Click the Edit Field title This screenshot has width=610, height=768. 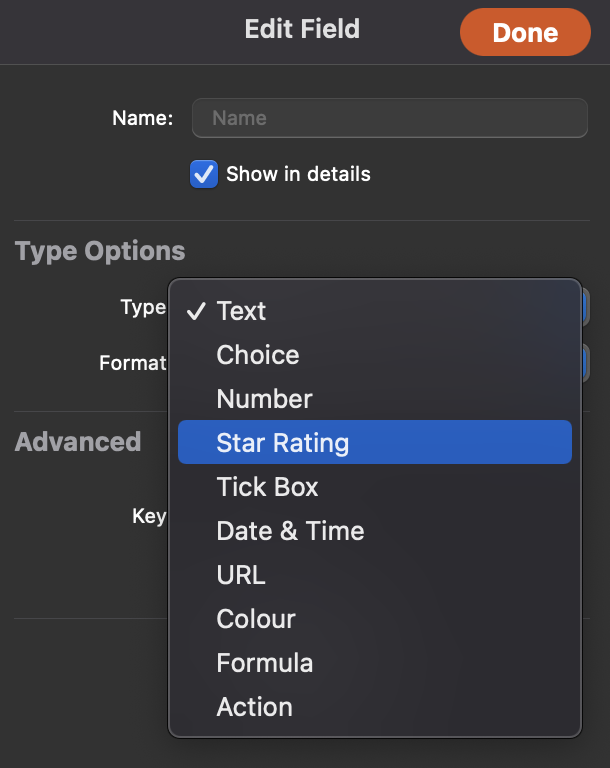click(302, 29)
